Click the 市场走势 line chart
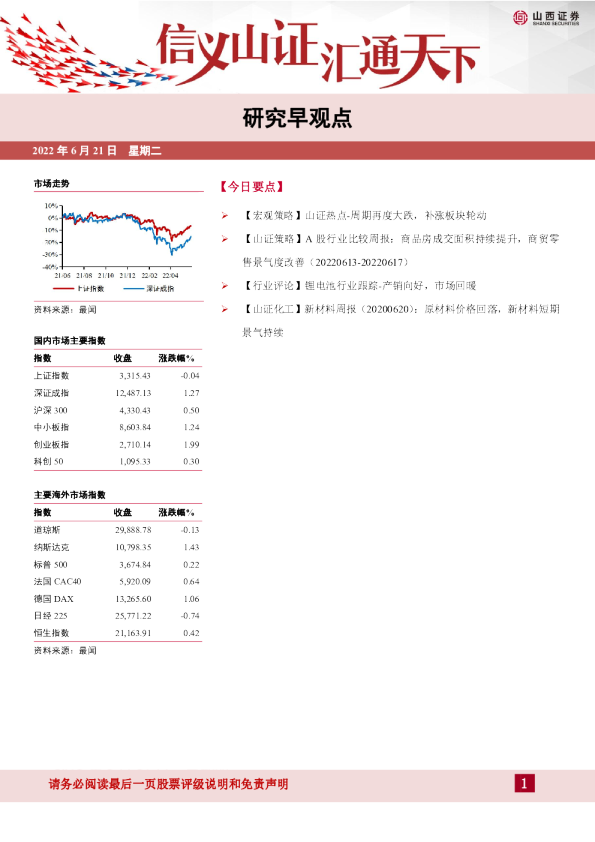 click(x=118, y=239)
